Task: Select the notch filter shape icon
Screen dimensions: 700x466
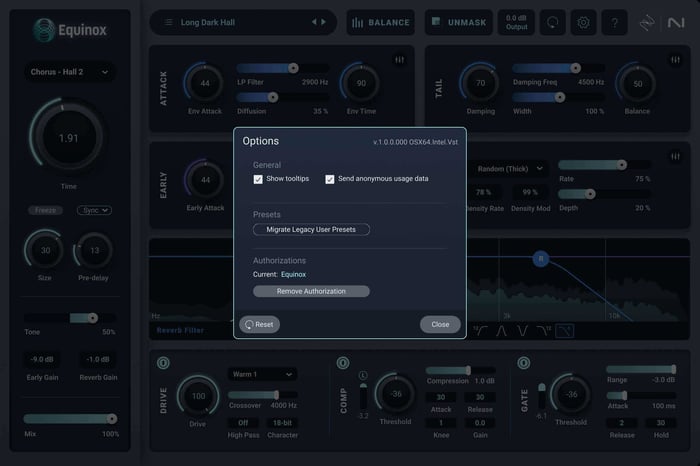Action: point(522,331)
